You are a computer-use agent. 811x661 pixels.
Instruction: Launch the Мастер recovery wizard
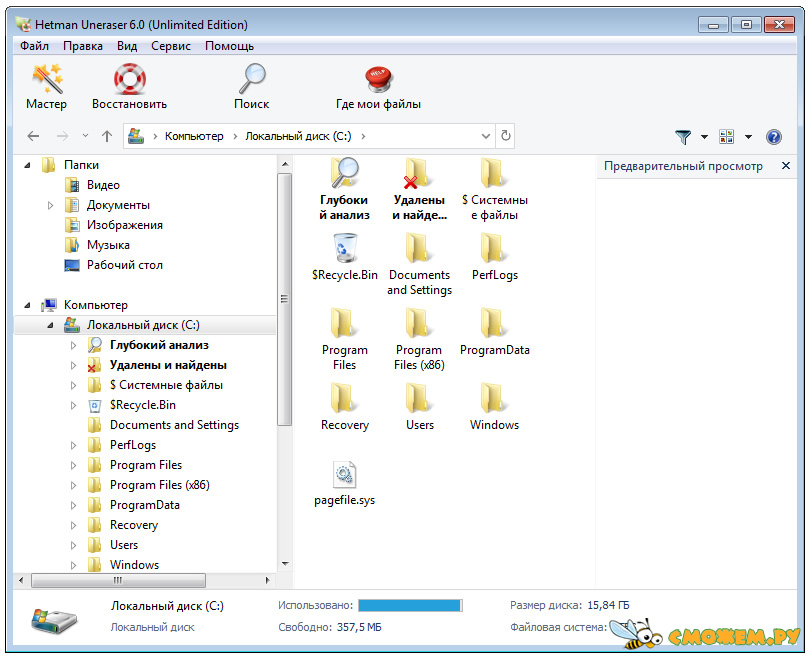click(x=47, y=86)
